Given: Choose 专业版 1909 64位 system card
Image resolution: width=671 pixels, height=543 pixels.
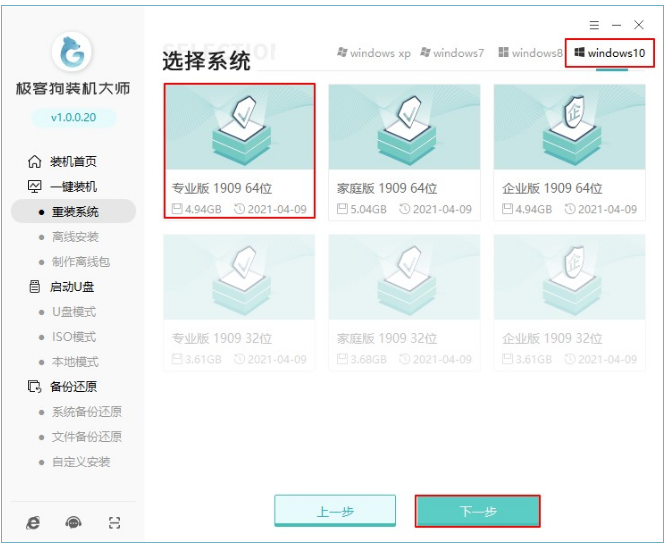Looking at the screenshot, I should [239, 152].
